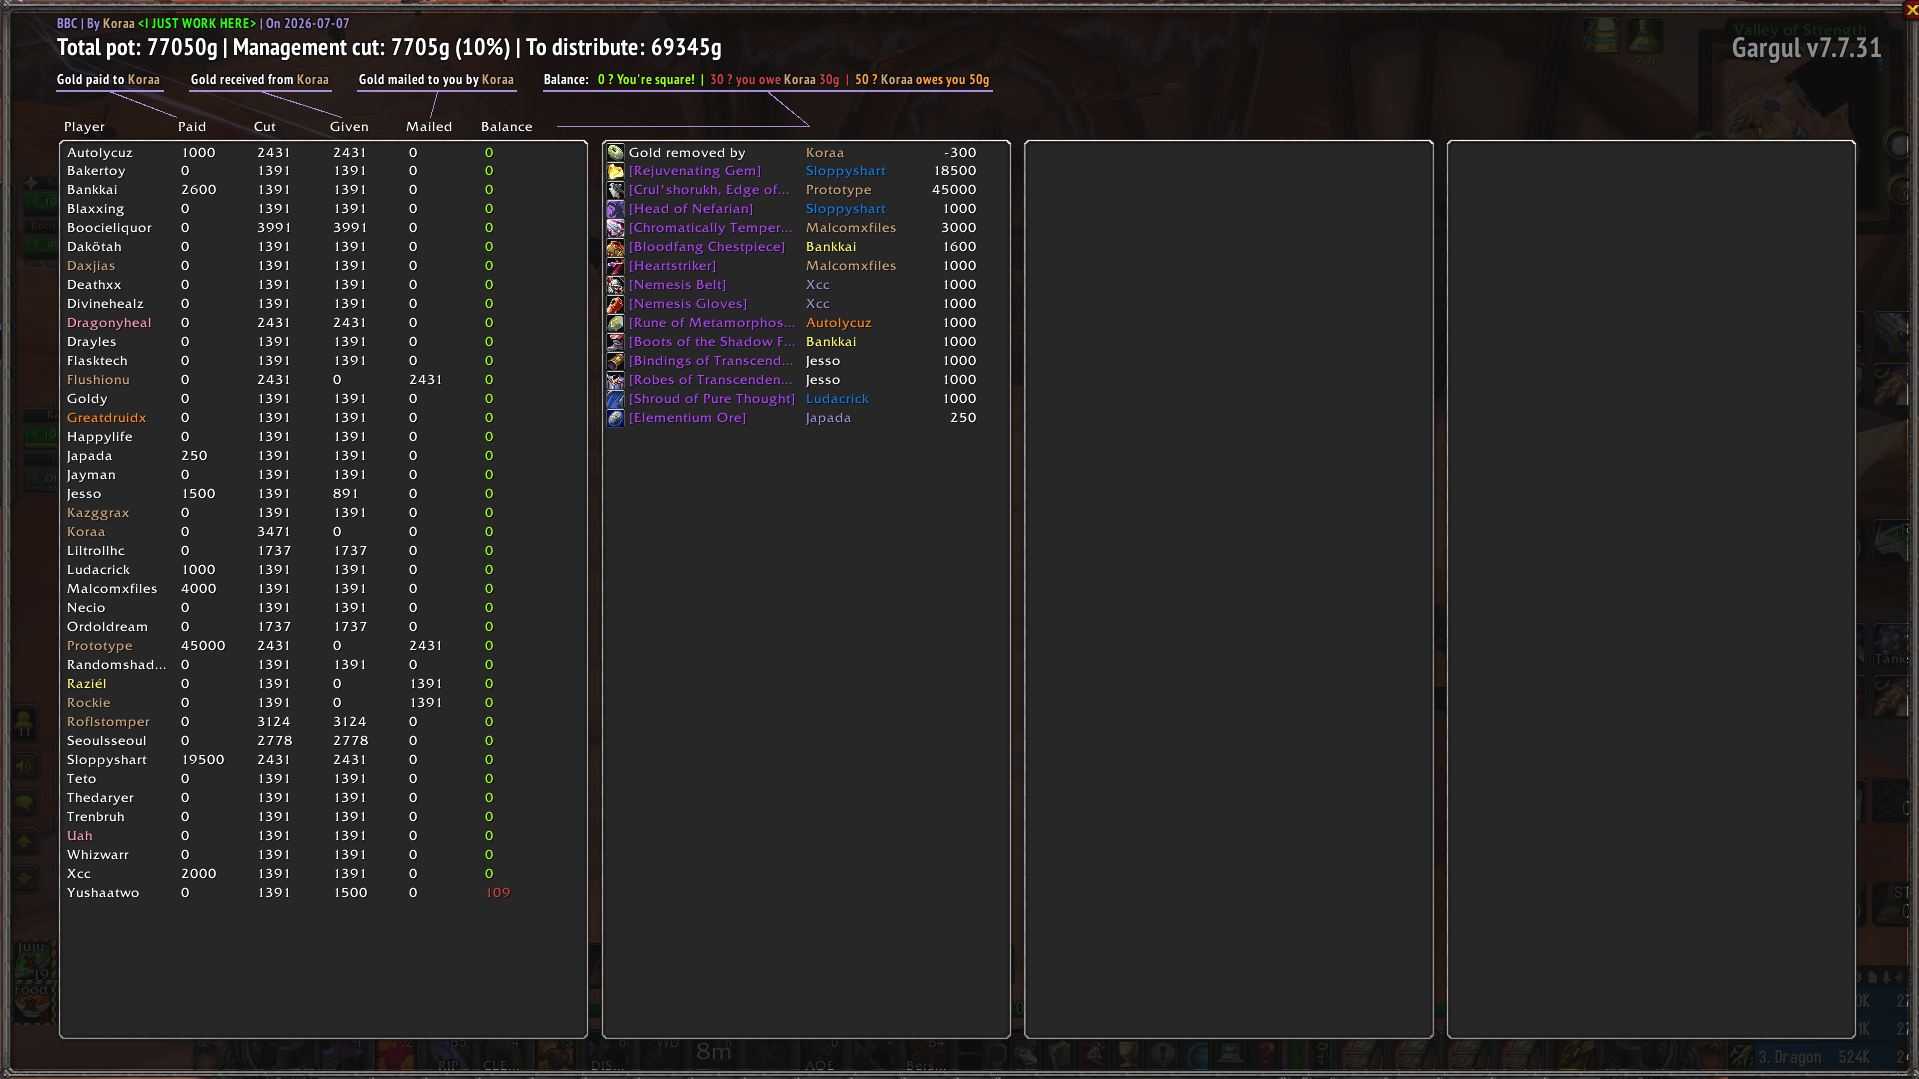This screenshot has width=1919, height=1079.
Task: Select the [Shroud of Pure Thought] item link
Action: pyautogui.click(x=711, y=399)
